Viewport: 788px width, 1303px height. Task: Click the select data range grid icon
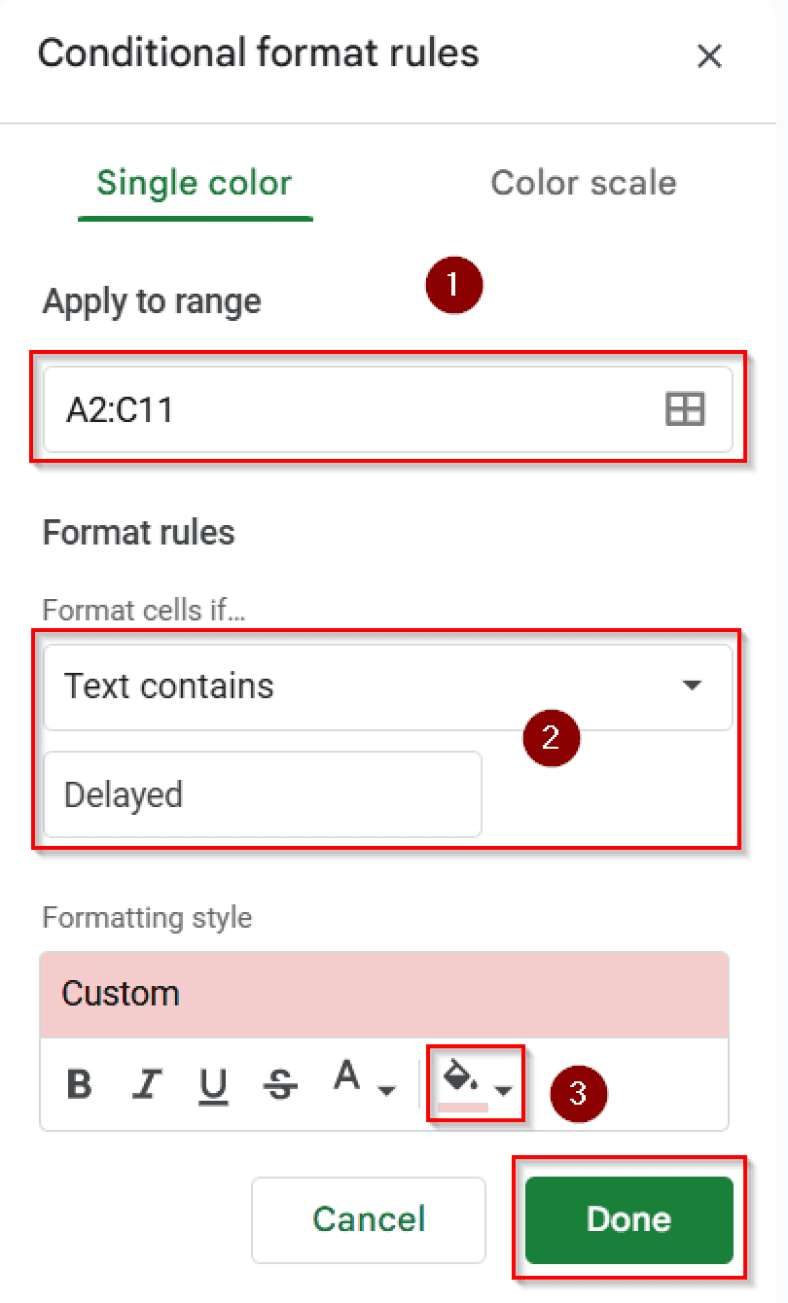click(x=685, y=409)
